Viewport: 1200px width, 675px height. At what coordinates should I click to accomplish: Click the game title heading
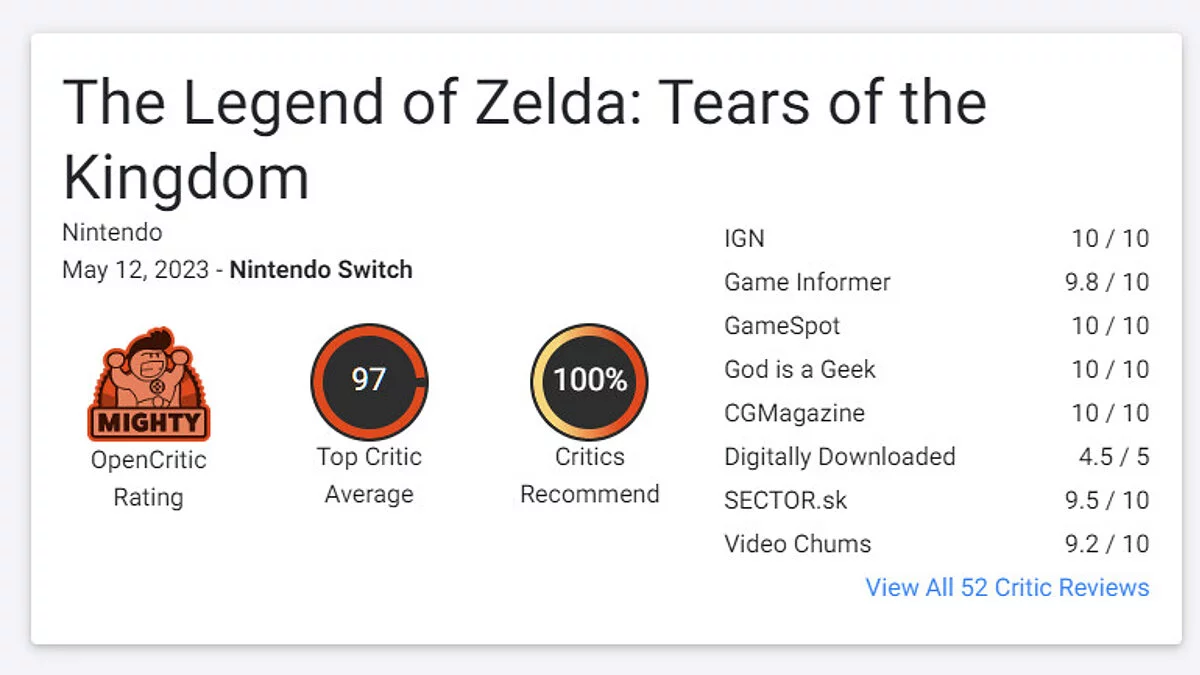point(523,140)
